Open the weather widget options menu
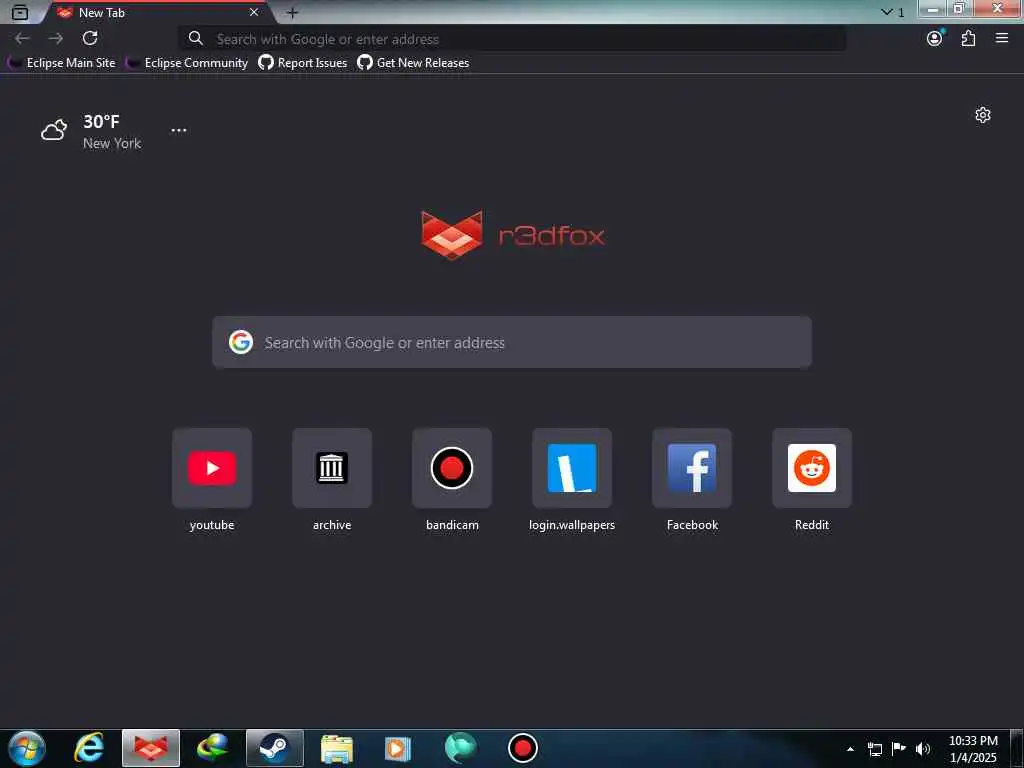This screenshot has width=1024, height=768. [x=179, y=131]
